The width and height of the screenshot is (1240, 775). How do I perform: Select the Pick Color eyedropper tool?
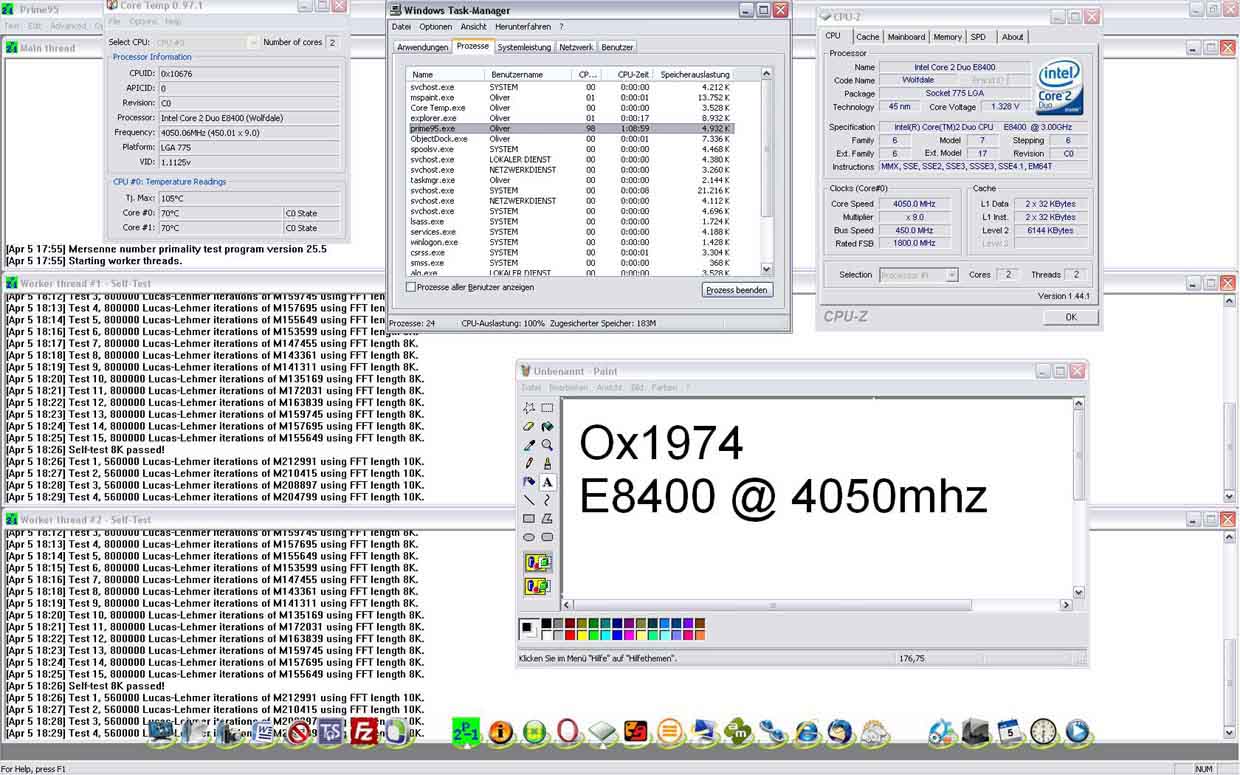pos(529,445)
